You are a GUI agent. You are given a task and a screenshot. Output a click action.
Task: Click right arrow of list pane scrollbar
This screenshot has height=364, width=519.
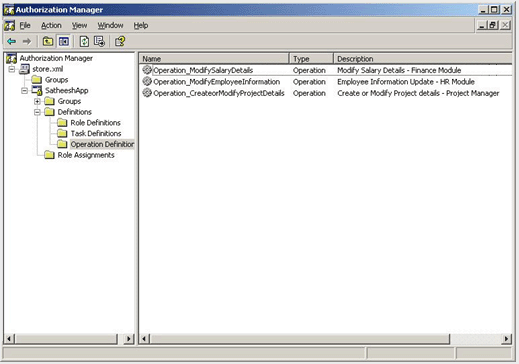(x=506, y=339)
